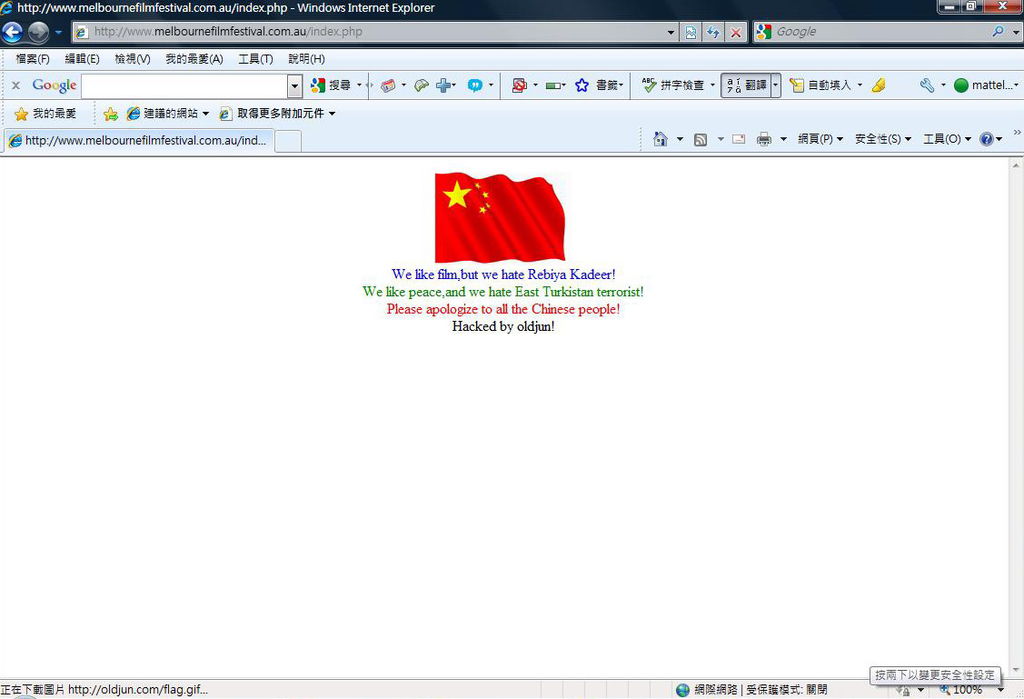Click the Compatibility View icon
The image size is (1024, 699).
690,31
